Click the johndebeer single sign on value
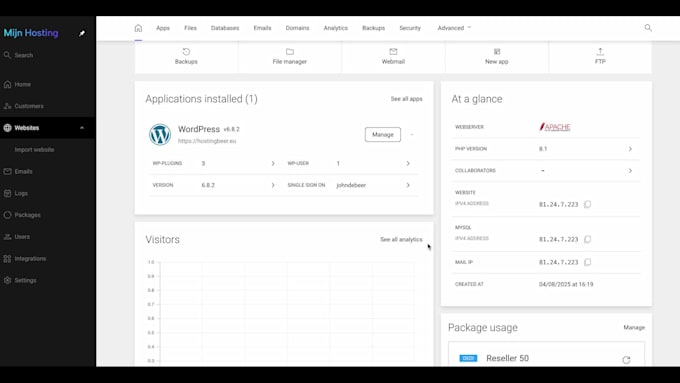Viewport: 680px width, 383px height. 351,185
